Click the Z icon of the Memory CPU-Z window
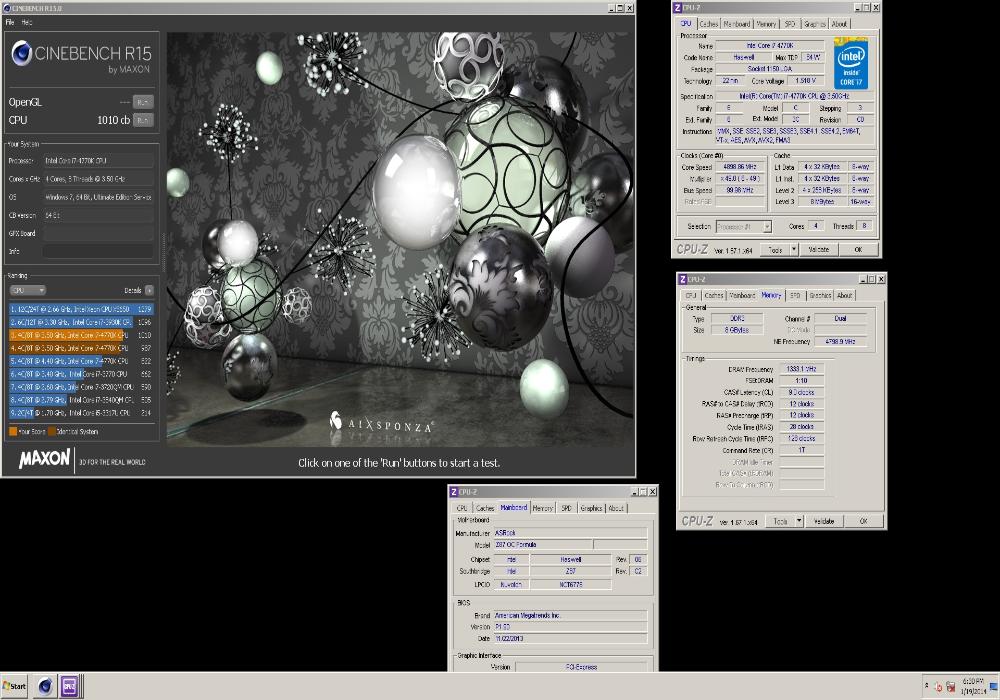Viewport: 1000px width, 700px height. click(x=682, y=279)
